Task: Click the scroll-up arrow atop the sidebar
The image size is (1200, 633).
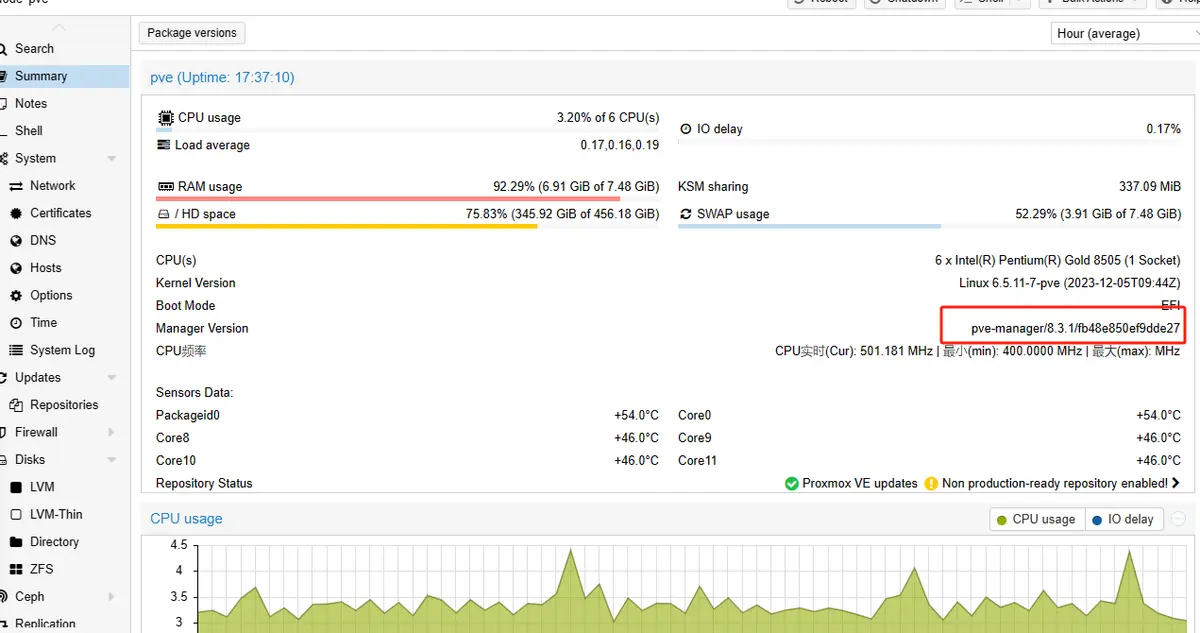Action: click(59, 27)
